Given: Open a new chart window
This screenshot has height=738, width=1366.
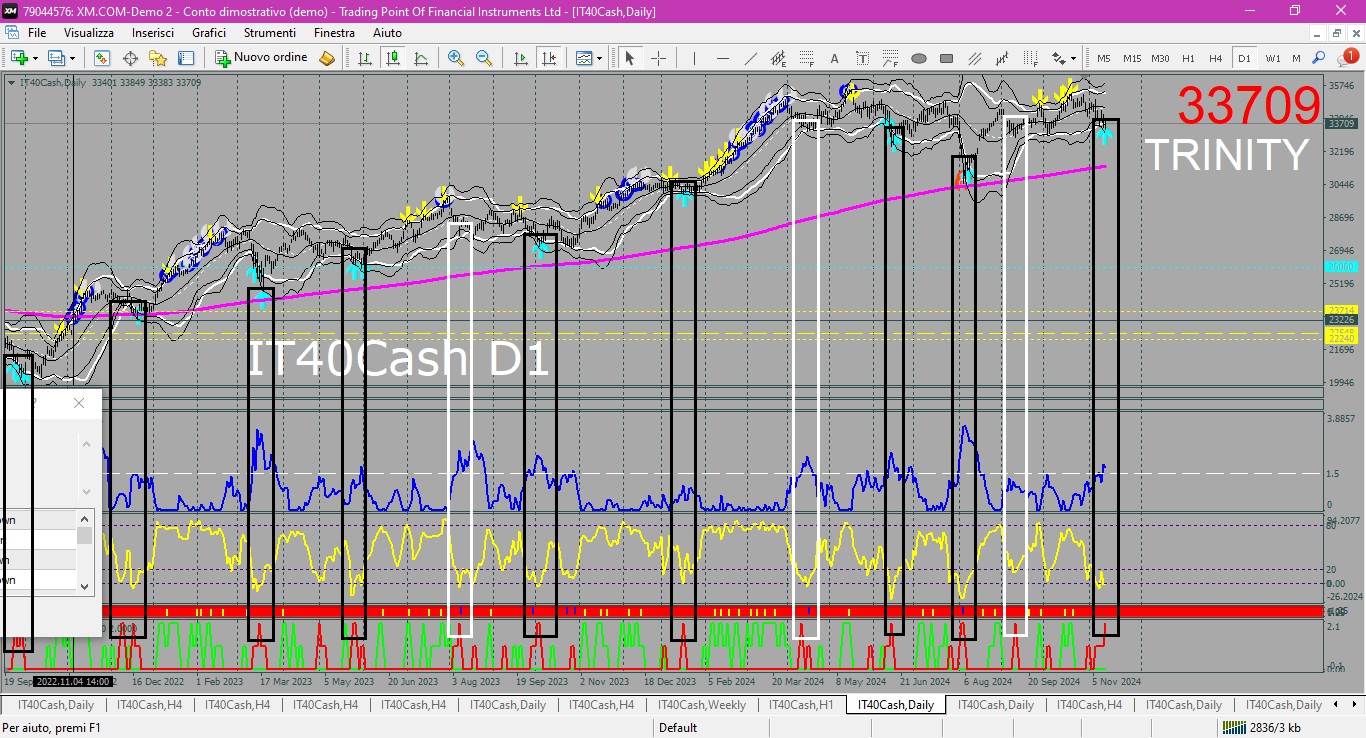Looking at the screenshot, I should click(x=18, y=58).
